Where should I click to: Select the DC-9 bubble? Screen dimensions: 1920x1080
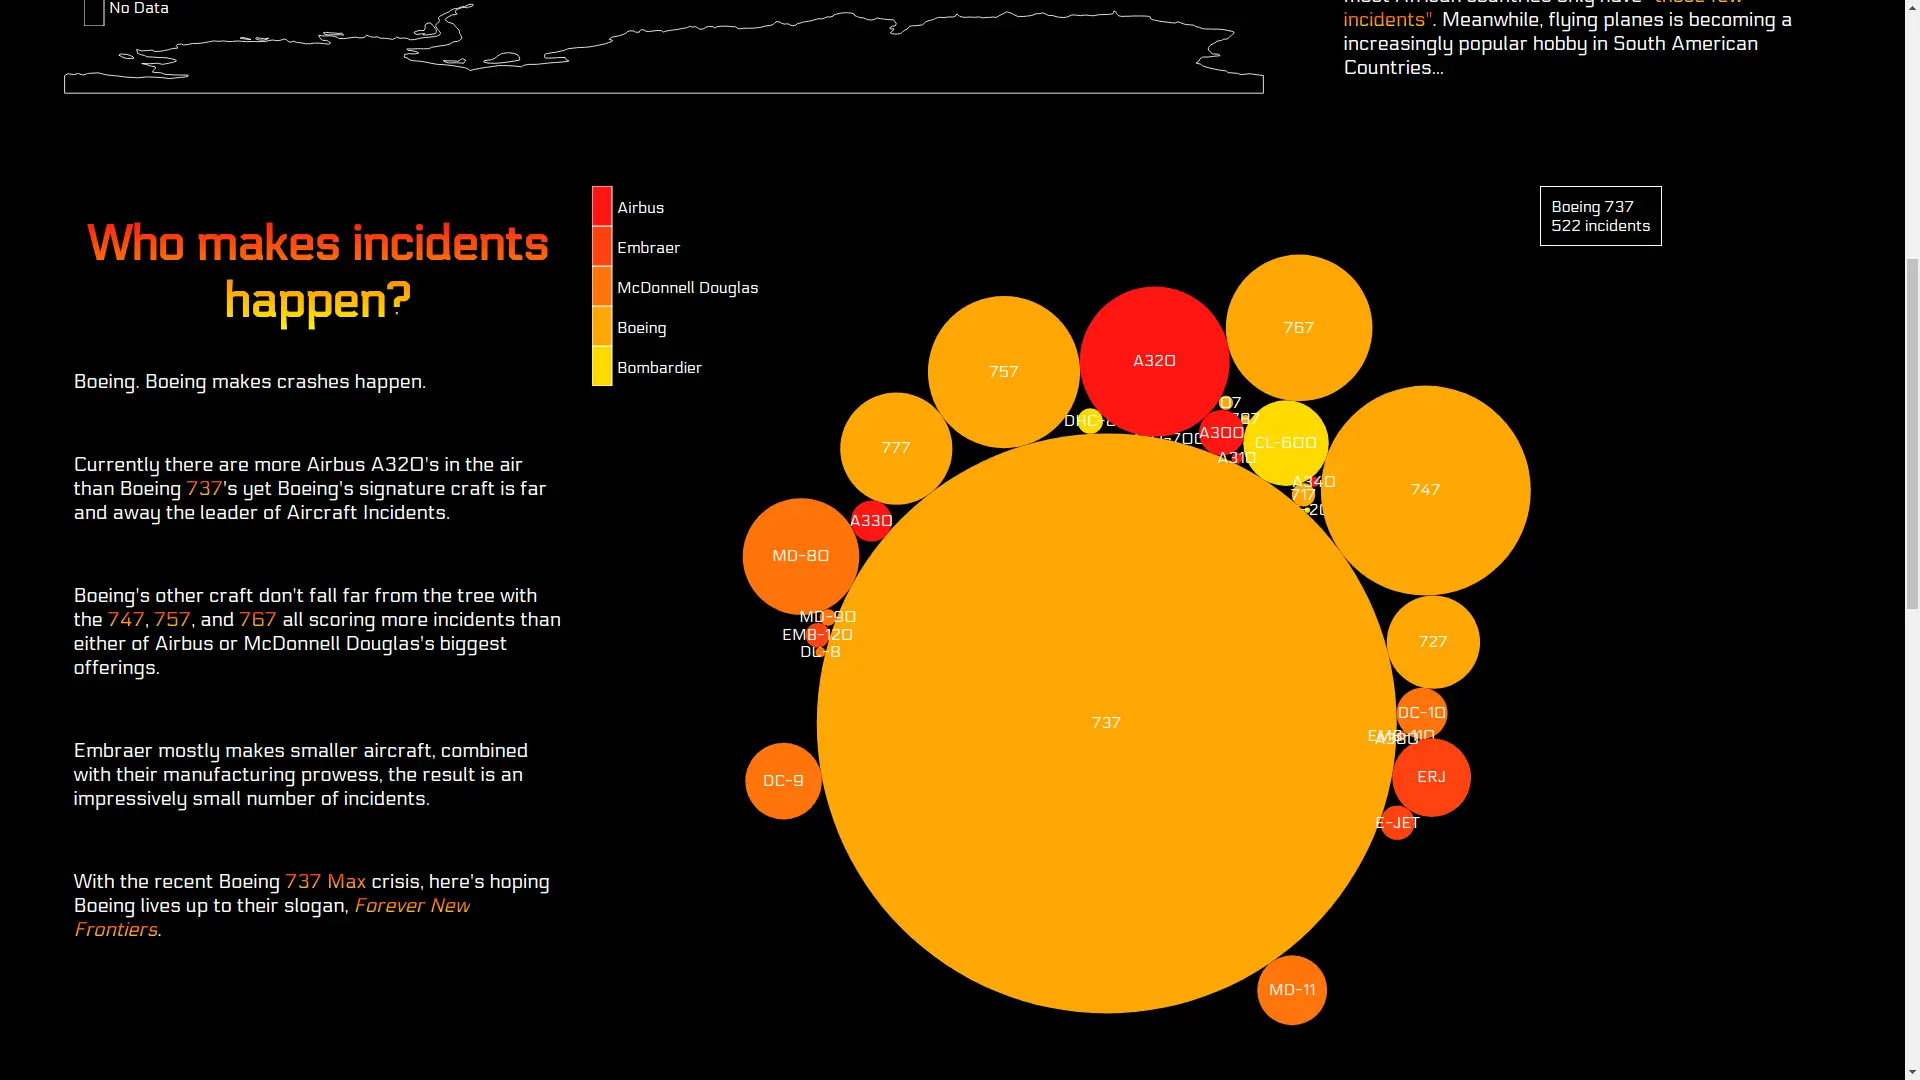pos(783,781)
